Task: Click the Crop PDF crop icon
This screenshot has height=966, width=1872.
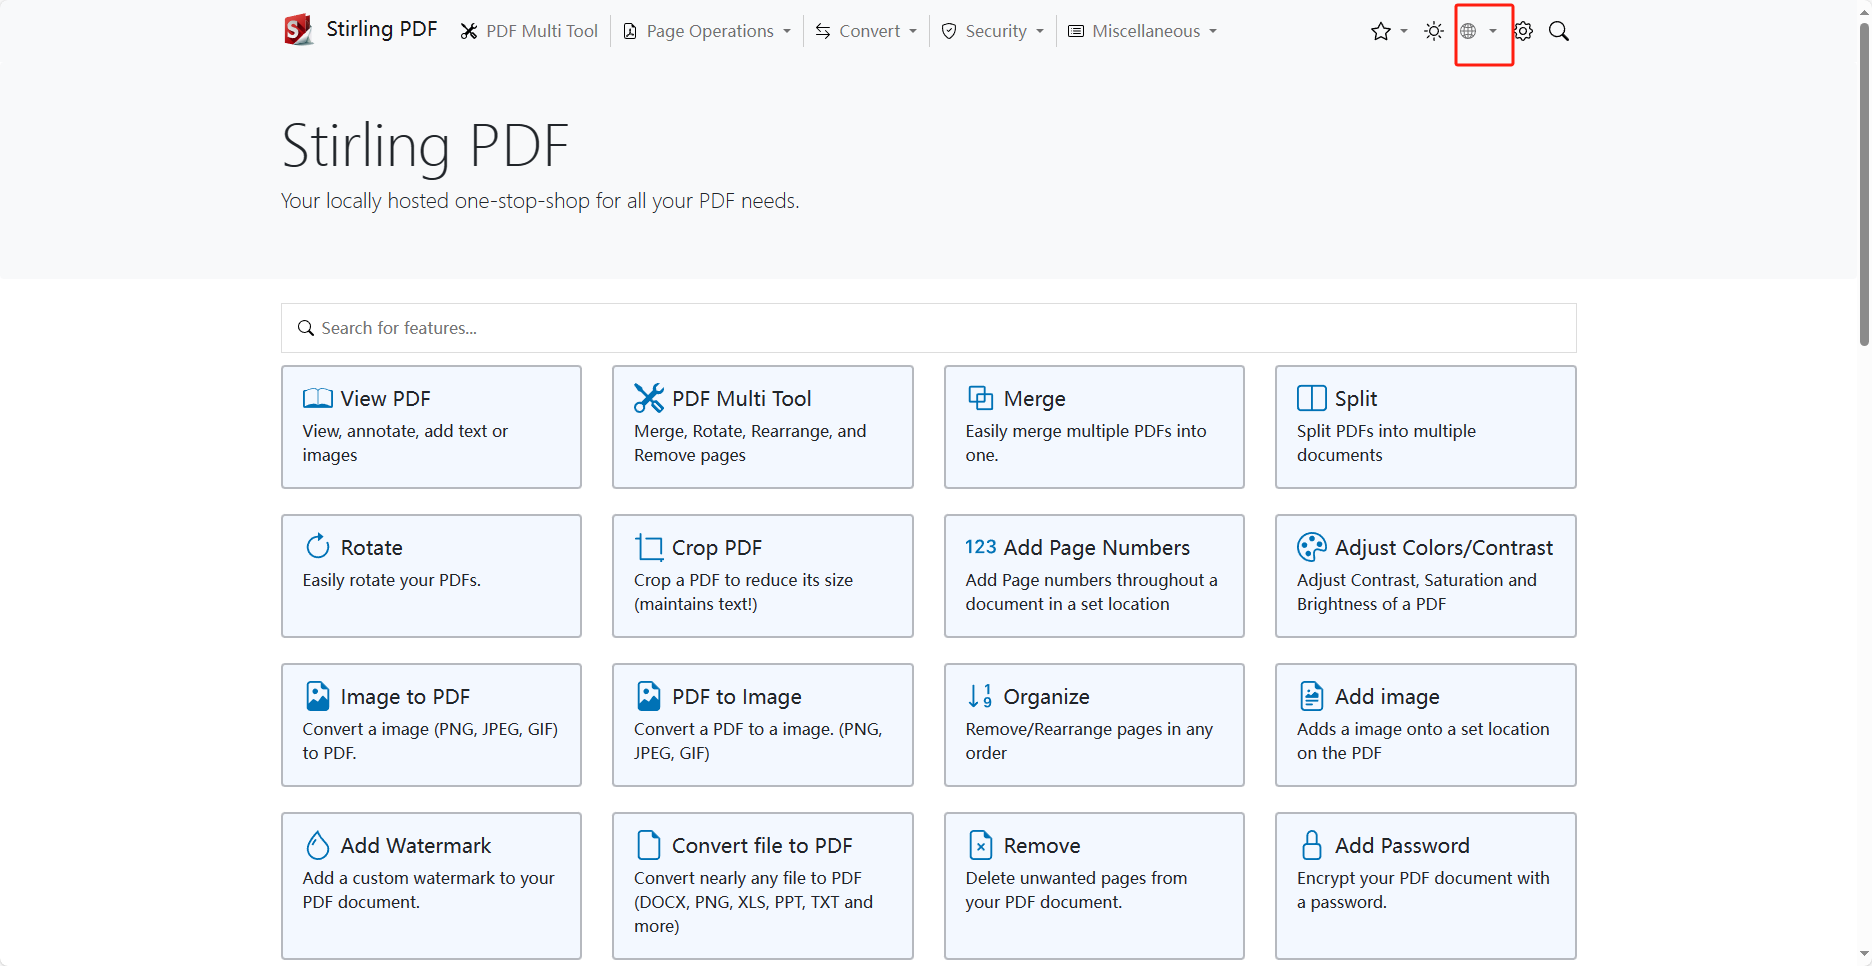Action: 649,547
